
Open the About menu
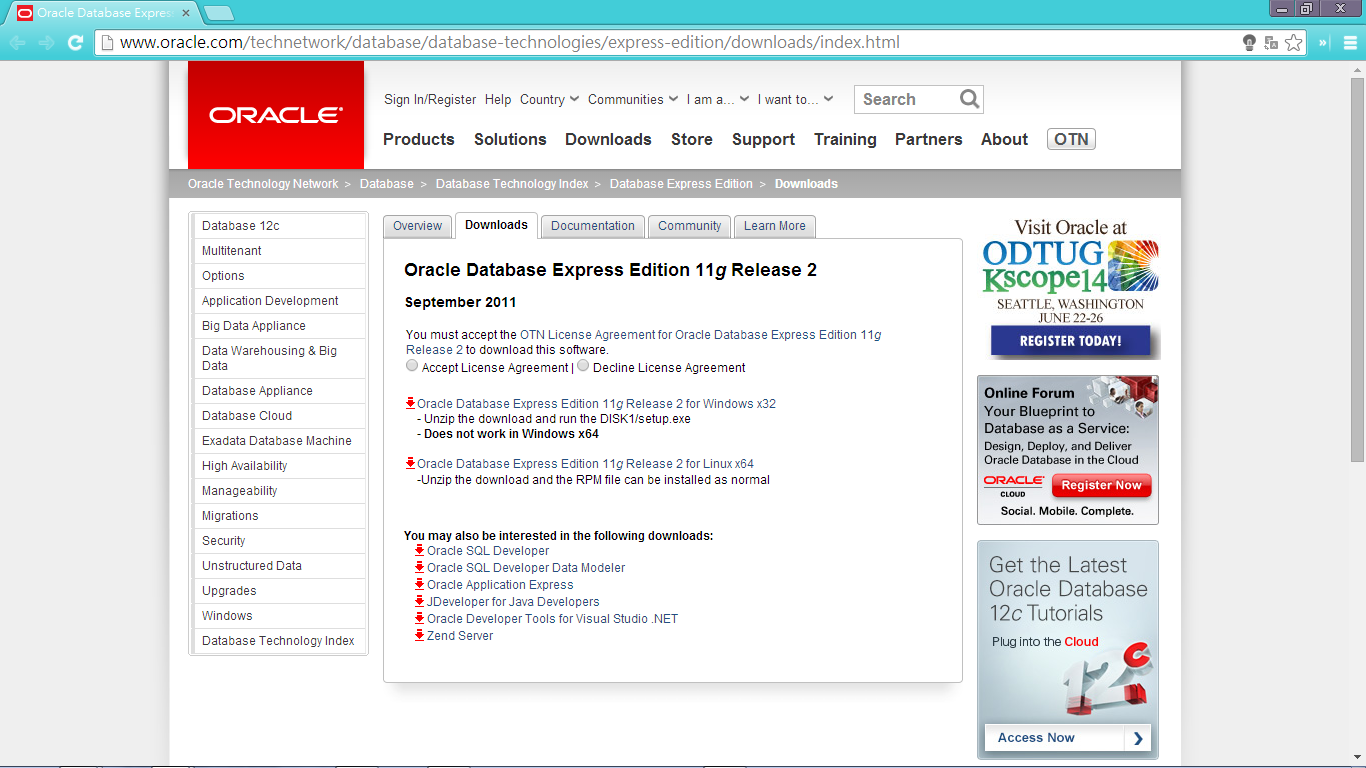(1004, 139)
